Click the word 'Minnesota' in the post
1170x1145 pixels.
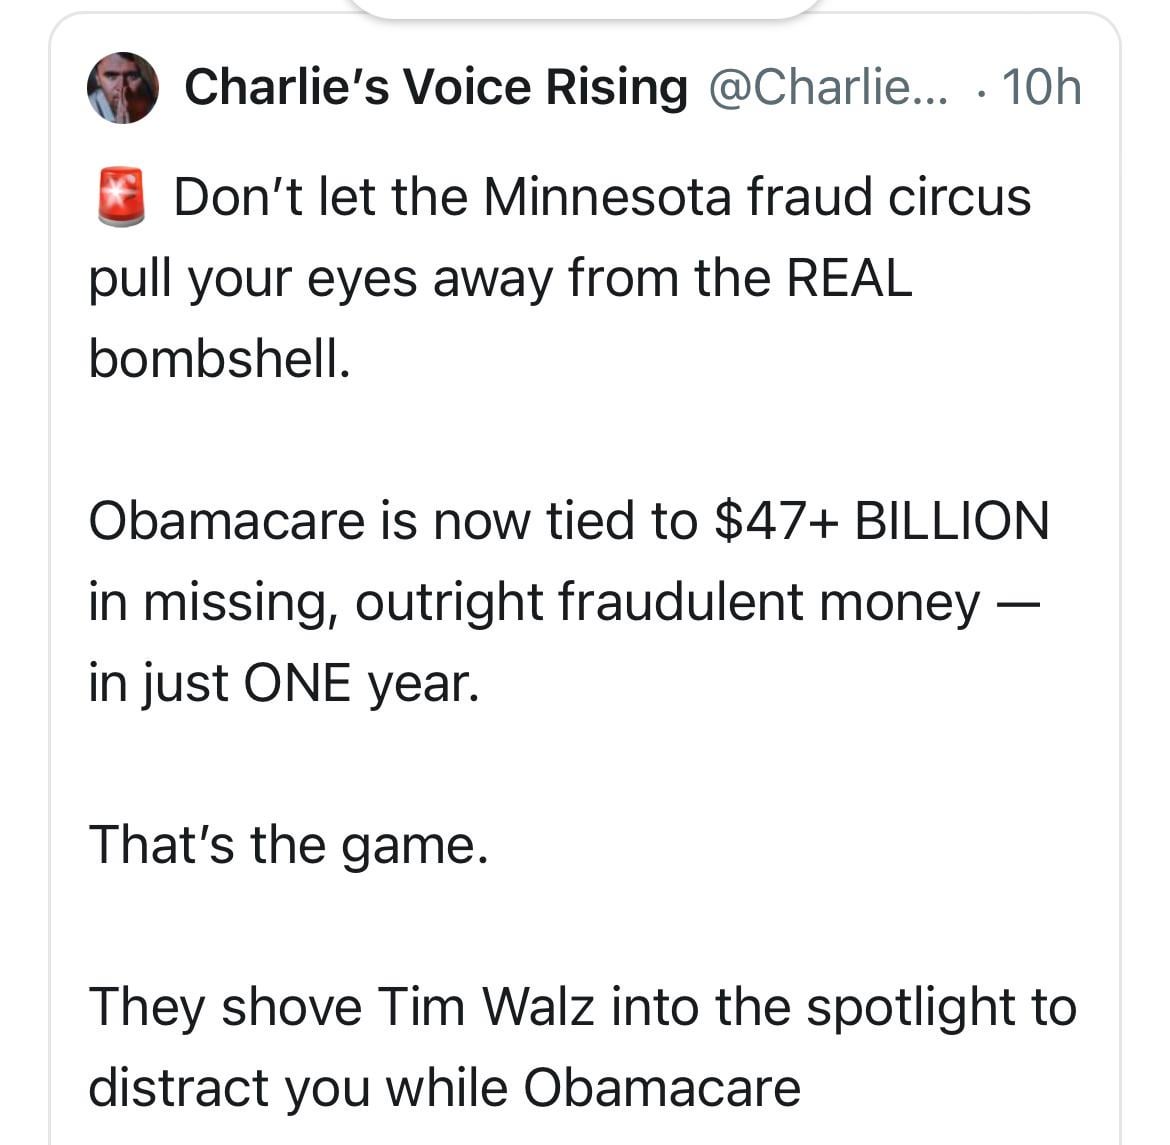[x=607, y=197]
